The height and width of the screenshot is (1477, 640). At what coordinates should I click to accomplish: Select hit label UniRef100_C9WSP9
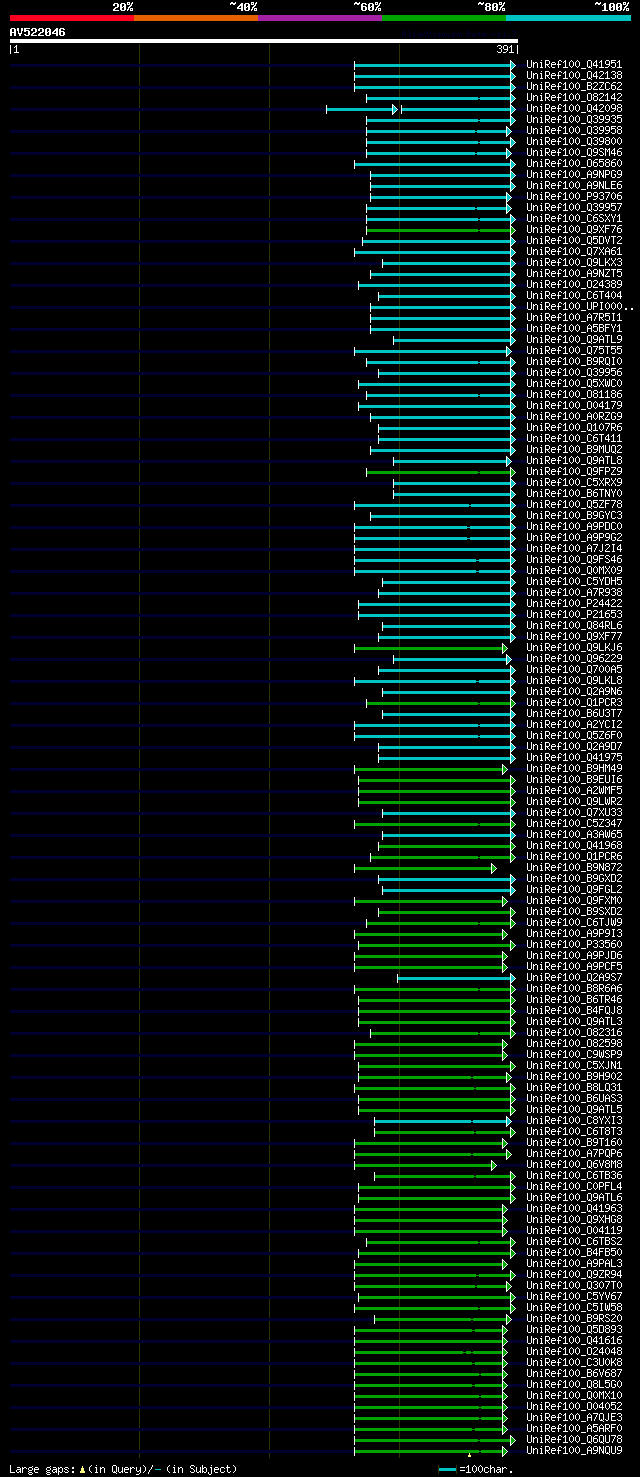point(574,1054)
